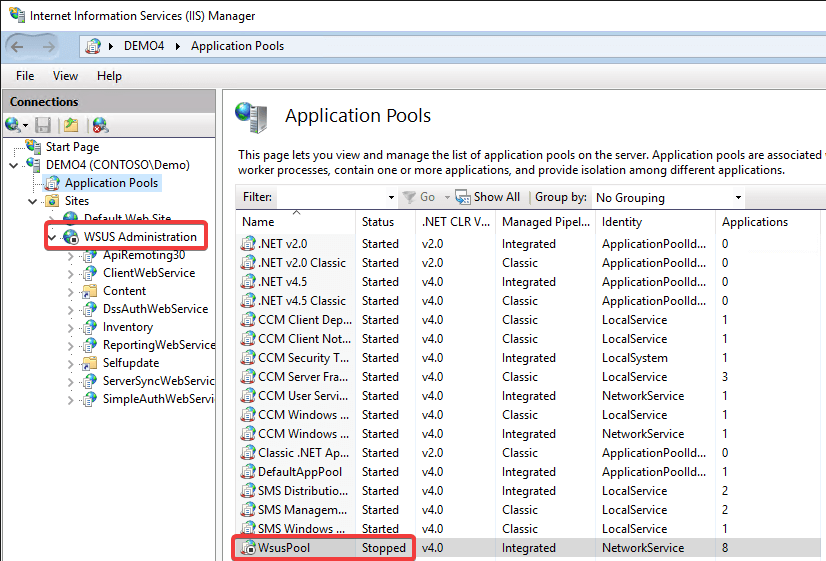The height and width of the screenshot is (561, 826).
Task: Click the .NET v2.0 pool icon
Action: [248, 243]
